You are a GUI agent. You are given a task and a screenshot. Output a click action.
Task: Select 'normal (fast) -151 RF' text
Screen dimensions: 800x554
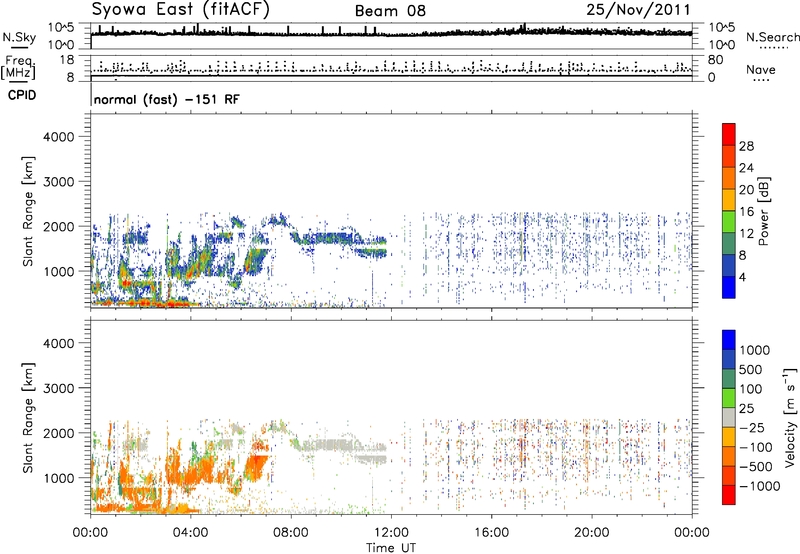tap(166, 99)
